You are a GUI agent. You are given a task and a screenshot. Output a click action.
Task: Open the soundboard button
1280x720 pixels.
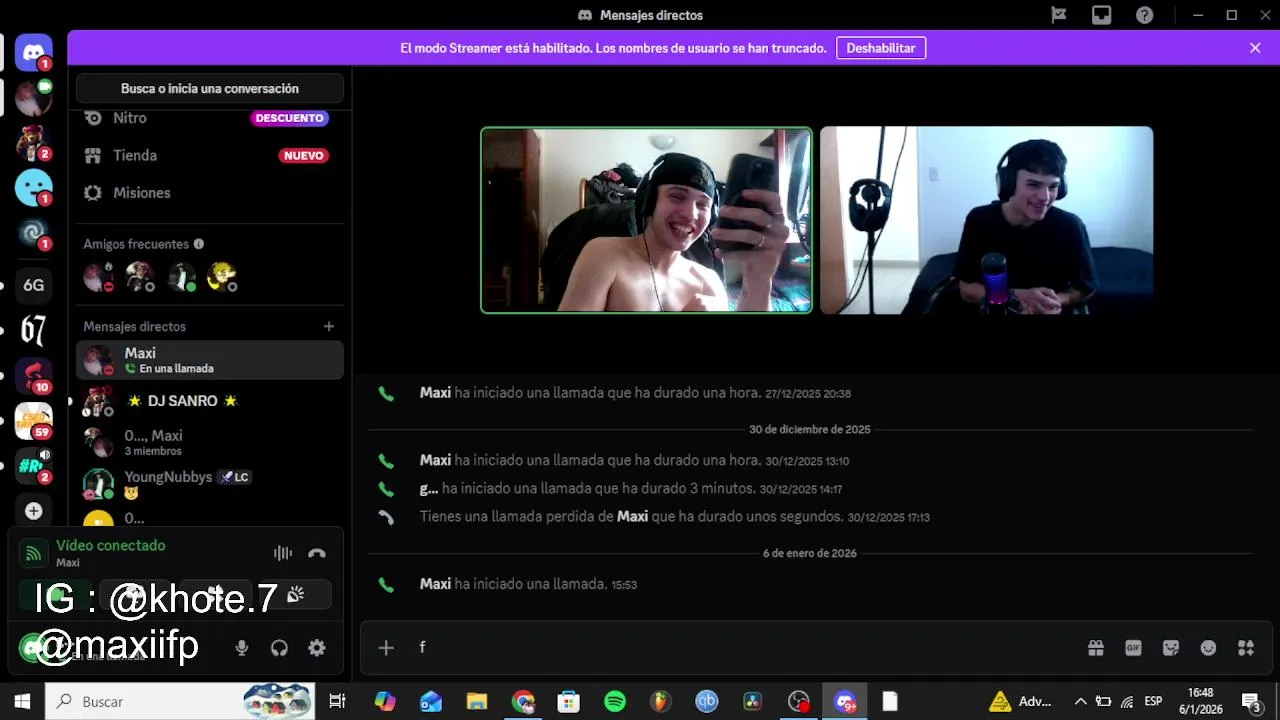point(295,595)
